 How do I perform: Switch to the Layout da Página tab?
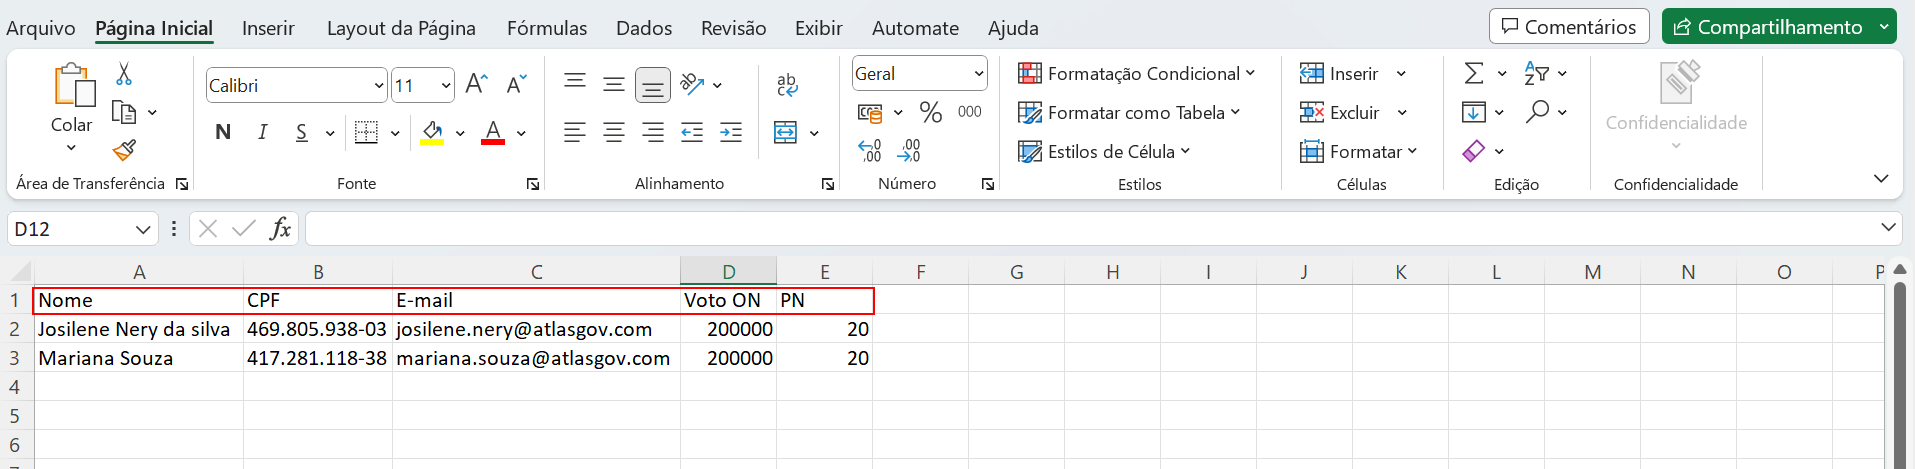pos(401,28)
